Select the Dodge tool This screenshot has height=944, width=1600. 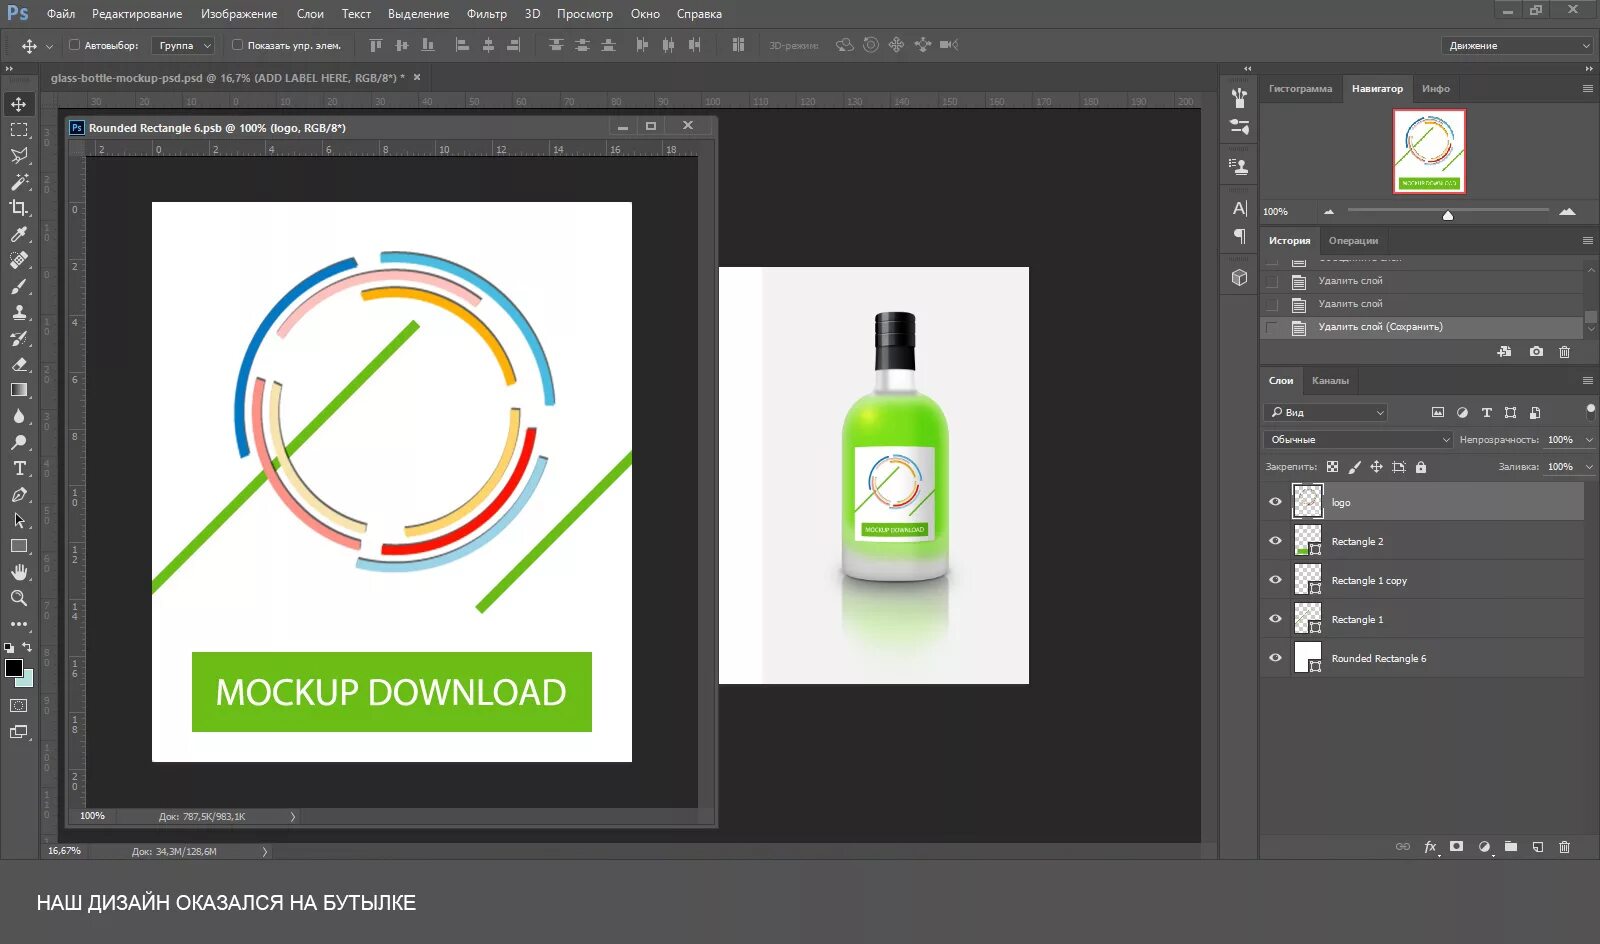coord(19,442)
